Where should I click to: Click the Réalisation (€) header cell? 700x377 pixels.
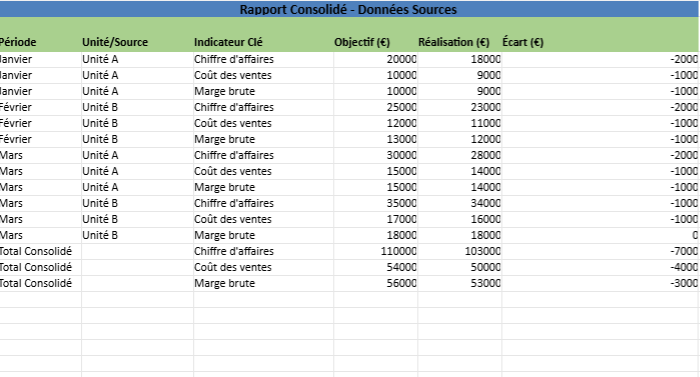coord(459,42)
